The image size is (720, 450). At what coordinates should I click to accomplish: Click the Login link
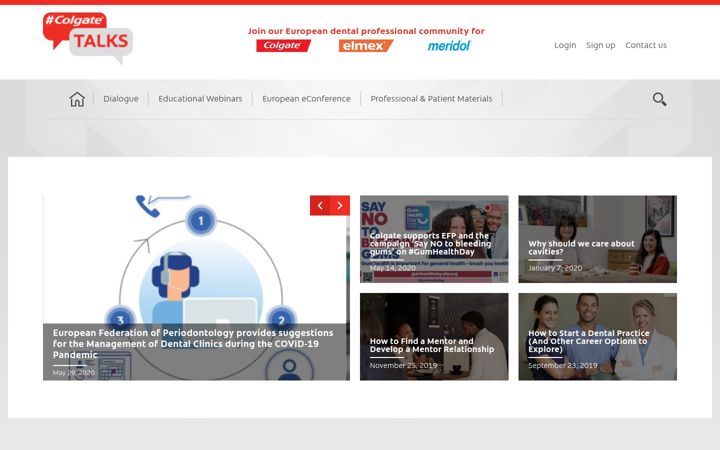(565, 45)
